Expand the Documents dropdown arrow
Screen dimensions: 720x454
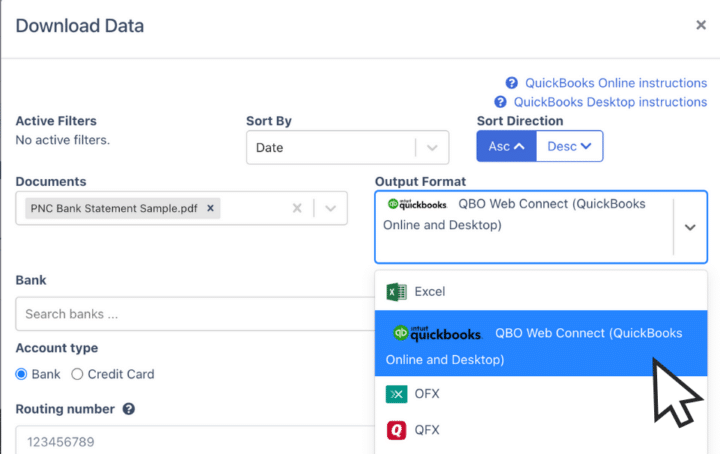pyautogui.click(x=331, y=208)
